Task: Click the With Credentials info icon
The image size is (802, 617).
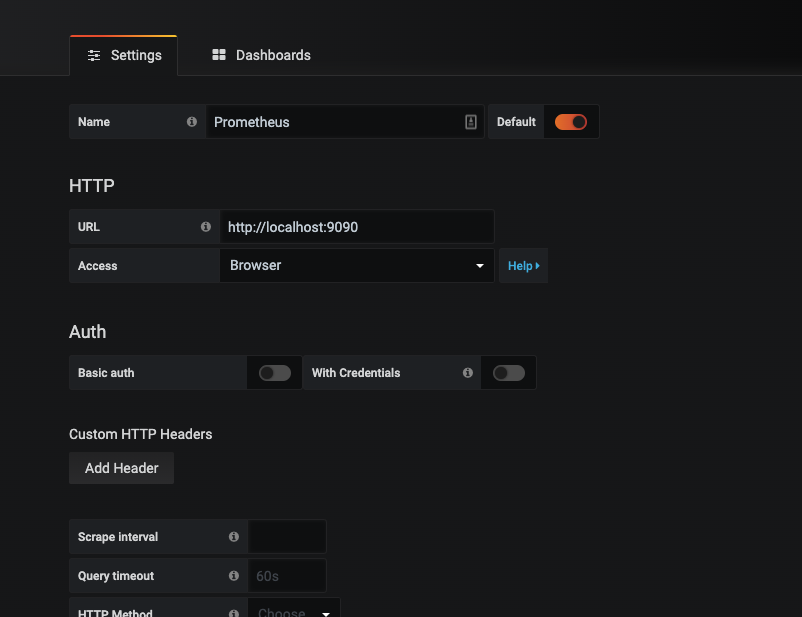Action: [468, 373]
